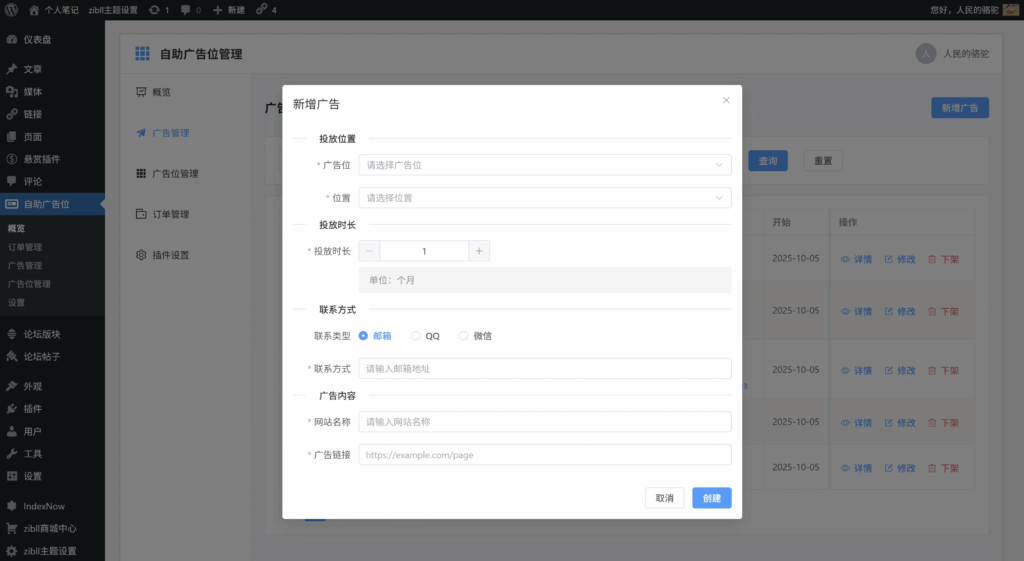Increase 投放时长 with the plus button
Image resolution: width=1024 pixels, height=561 pixels.
click(x=479, y=251)
